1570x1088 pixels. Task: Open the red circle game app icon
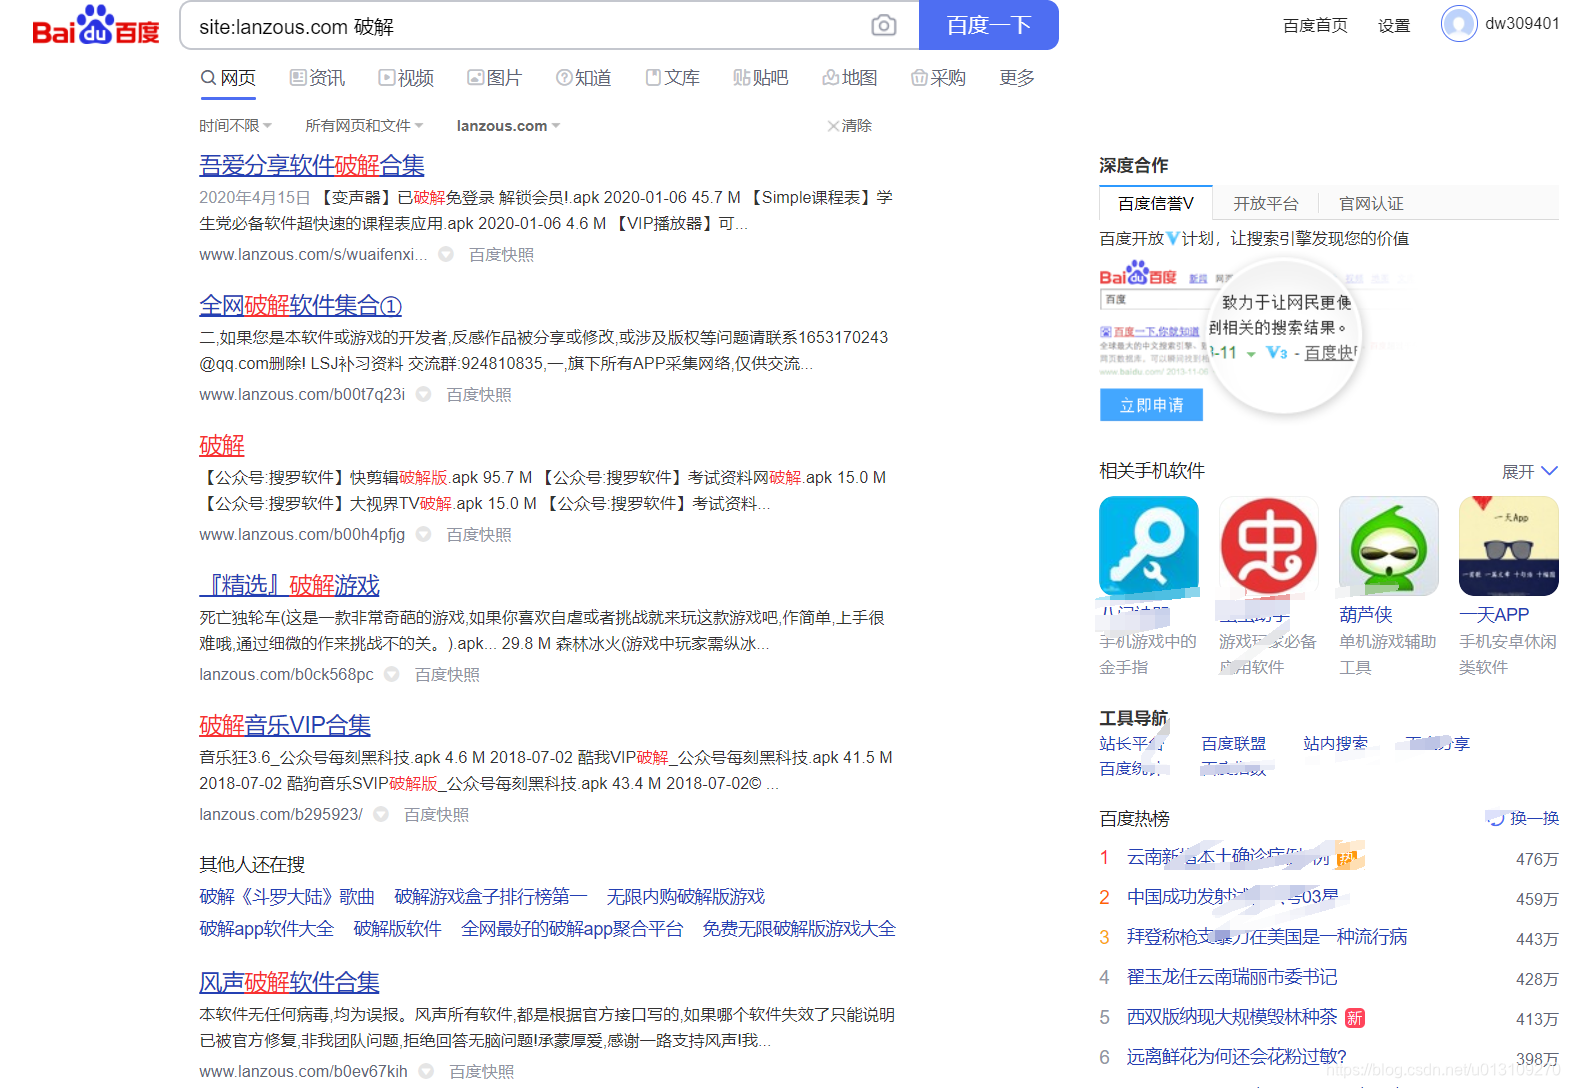1269,546
